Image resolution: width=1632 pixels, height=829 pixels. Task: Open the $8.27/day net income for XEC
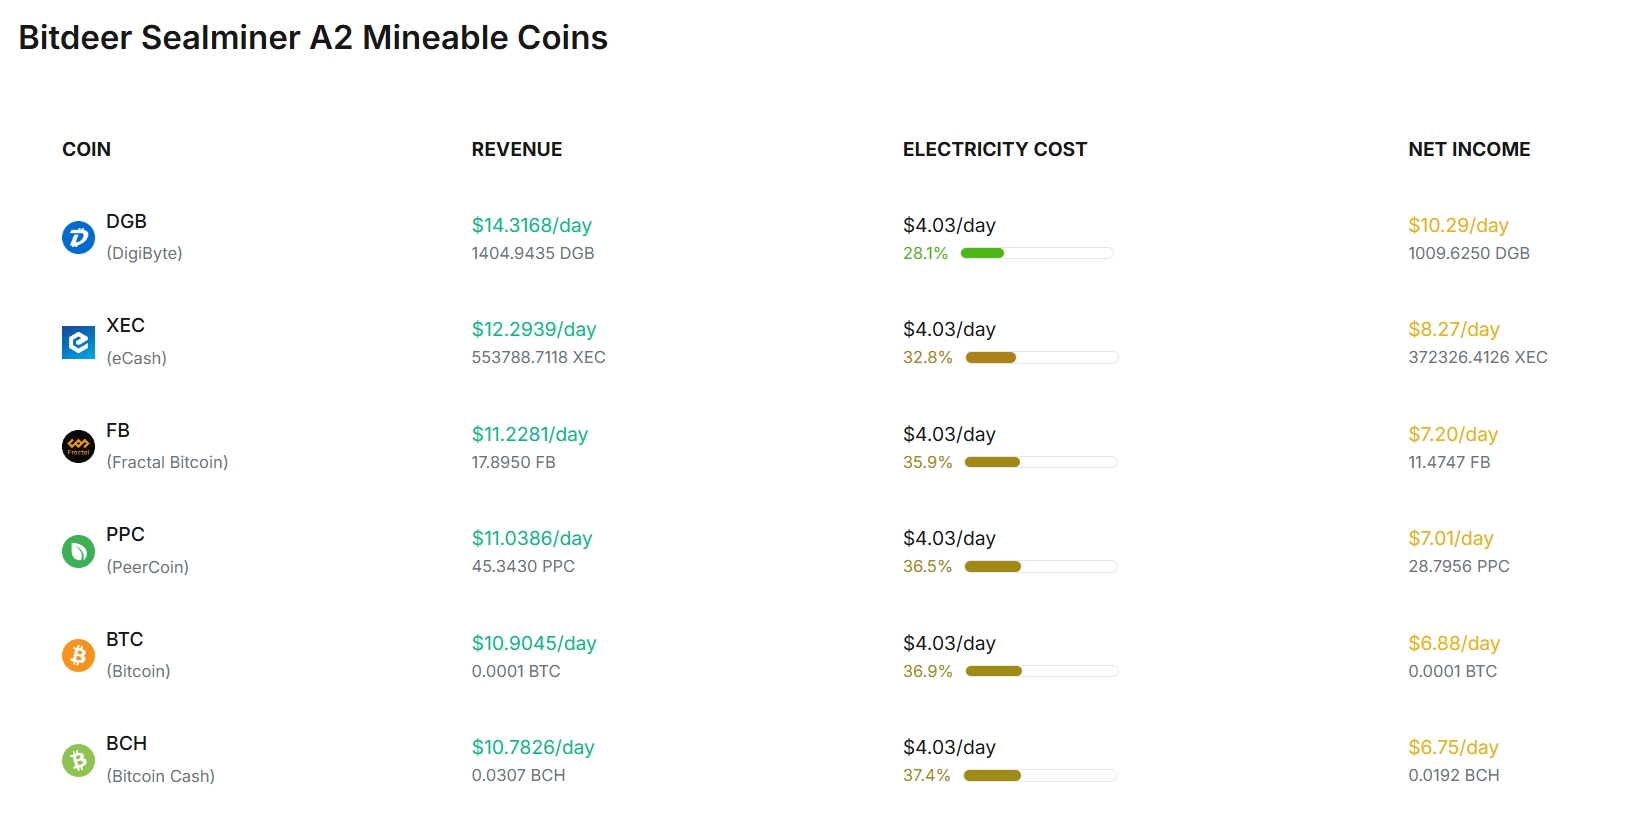pyautogui.click(x=1455, y=329)
